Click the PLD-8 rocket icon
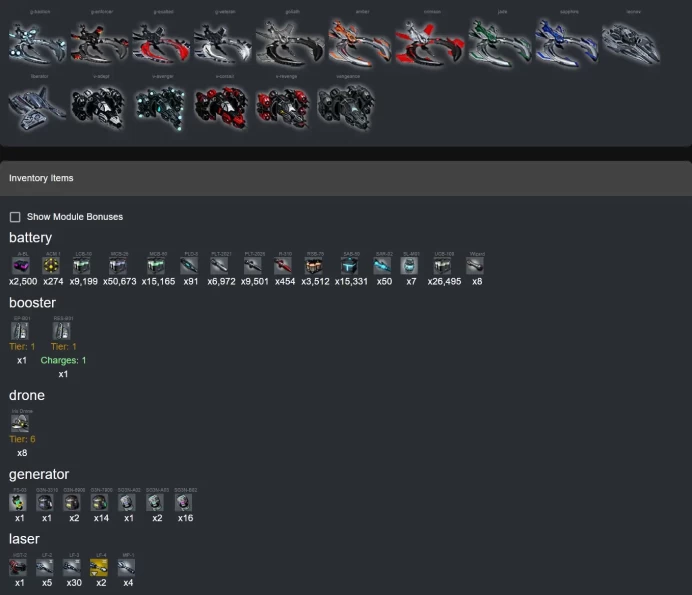The width and height of the screenshot is (692, 595). (189, 266)
